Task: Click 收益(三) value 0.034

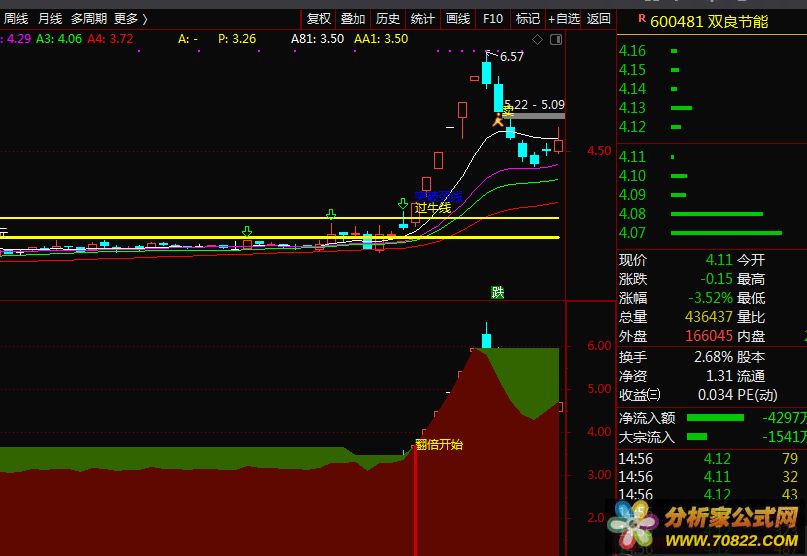Action: click(x=715, y=395)
